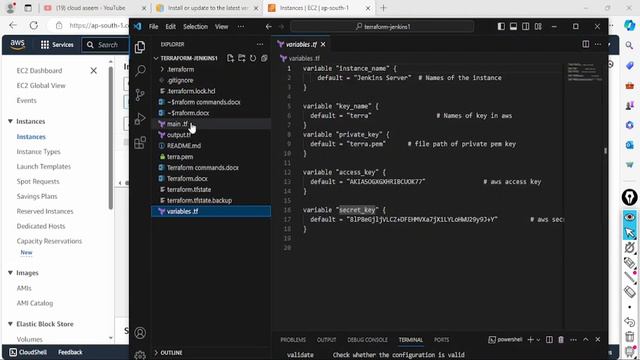Open the Selection menu
The image size is (640, 360).
(195, 27)
